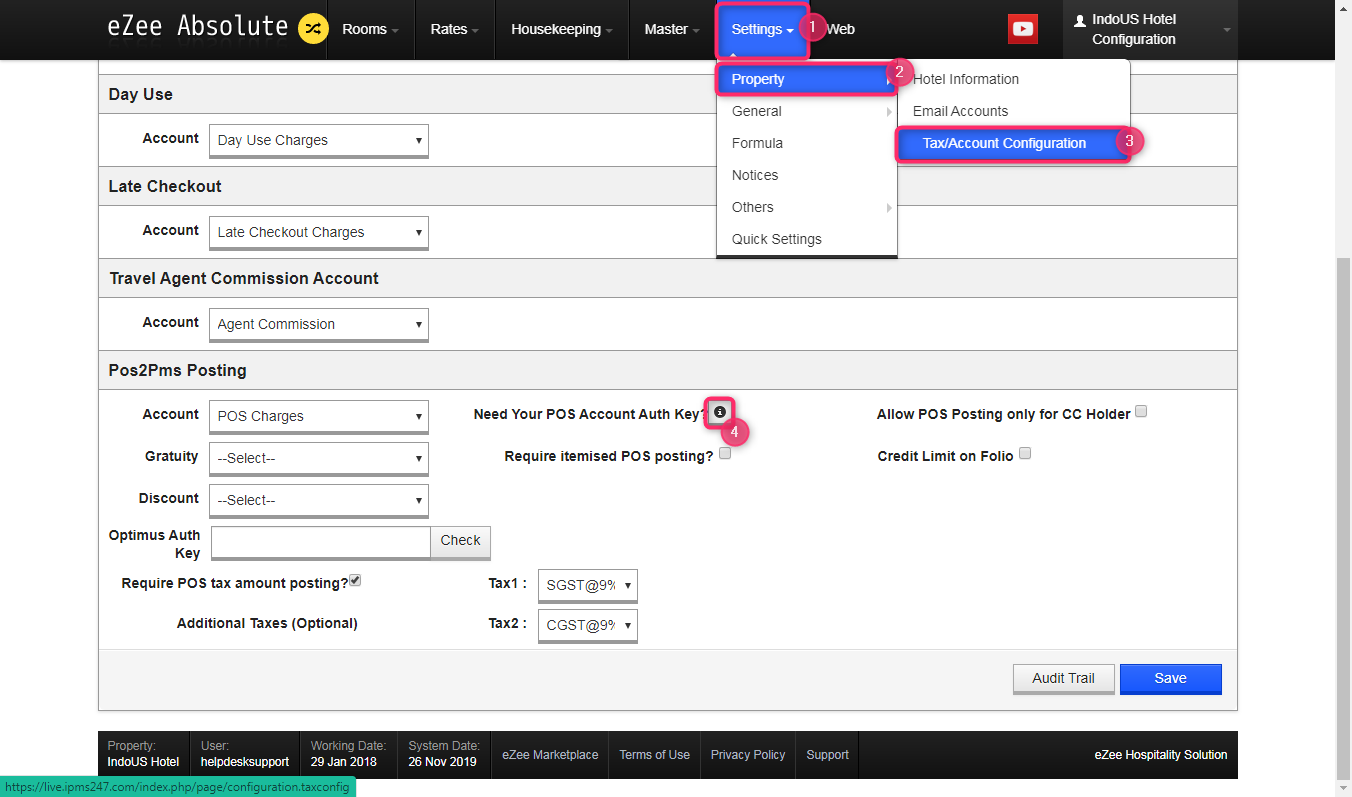Open the Support footer link

click(x=827, y=755)
